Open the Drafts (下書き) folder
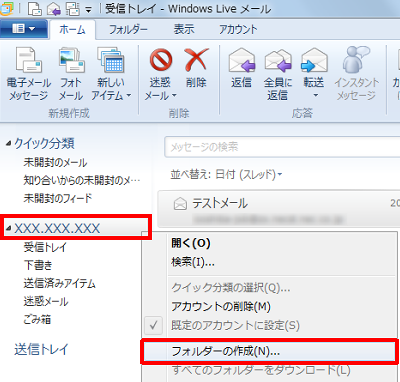The height and width of the screenshot is (382, 400). [x=38, y=265]
